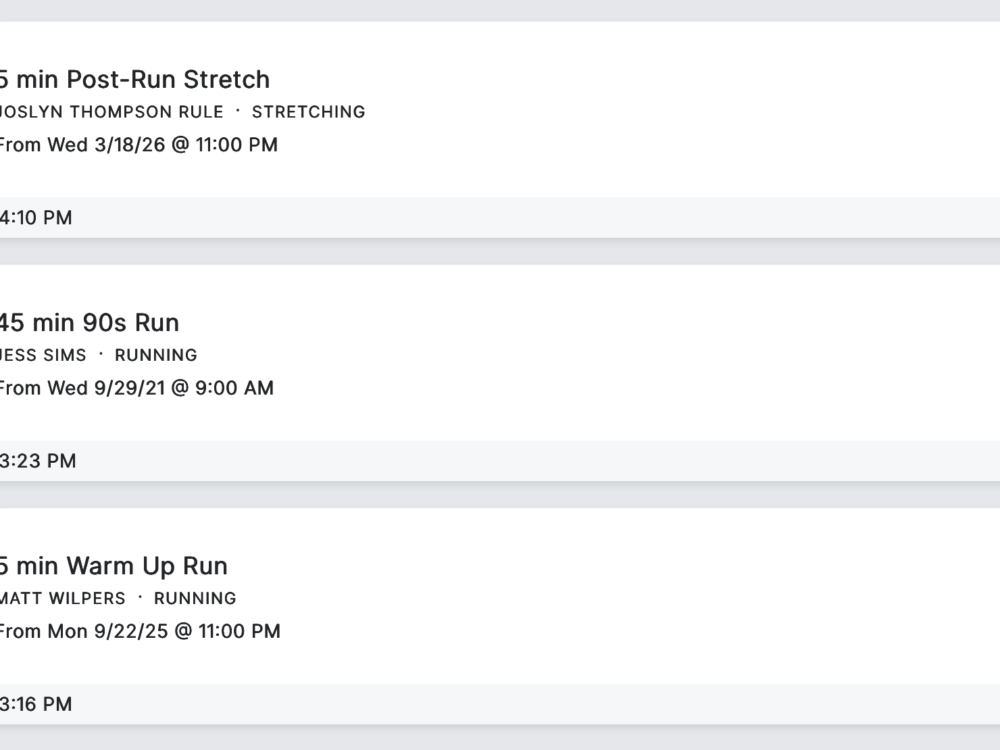Open the 45 min 90s Run workout
Screen dimensions: 1000x750
point(89,322)
